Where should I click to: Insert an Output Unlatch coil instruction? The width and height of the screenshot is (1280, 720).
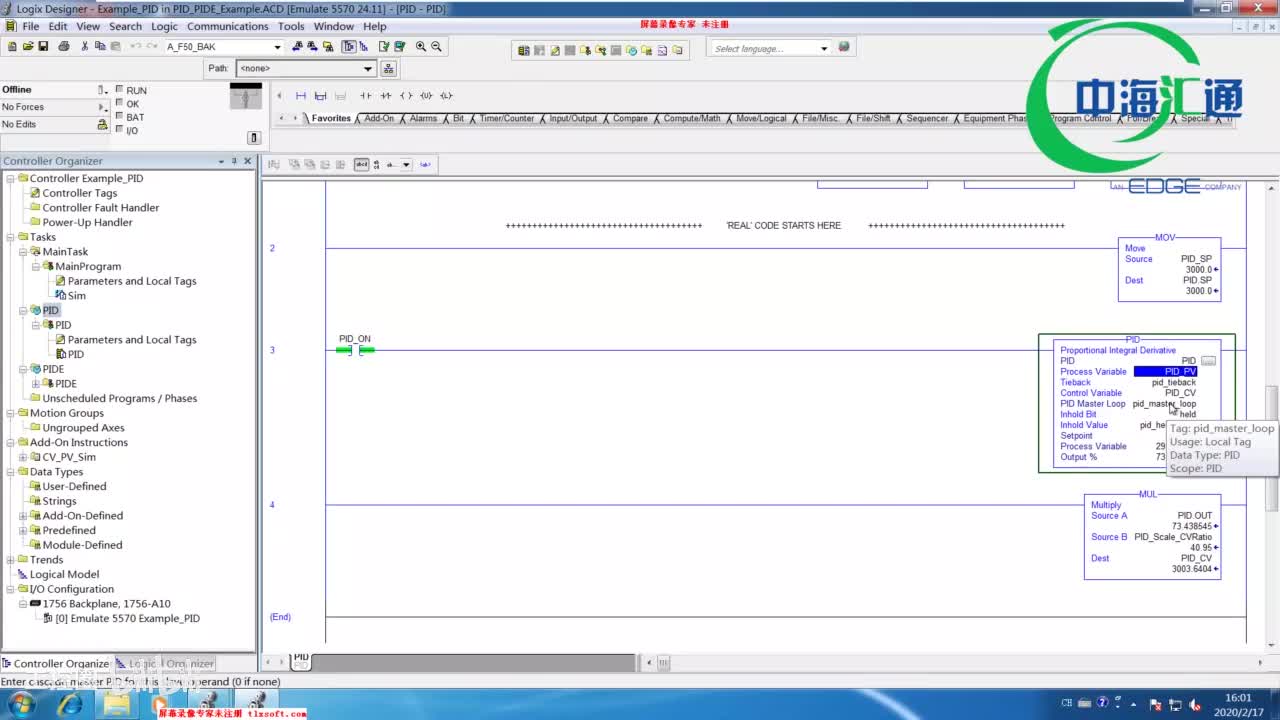[x=426, y=96]
